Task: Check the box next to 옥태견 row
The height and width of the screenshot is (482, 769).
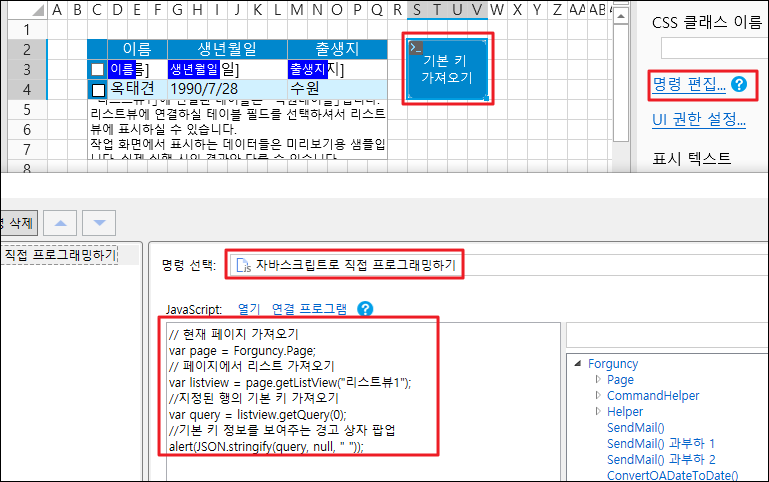Action: (x=98, y=89)
